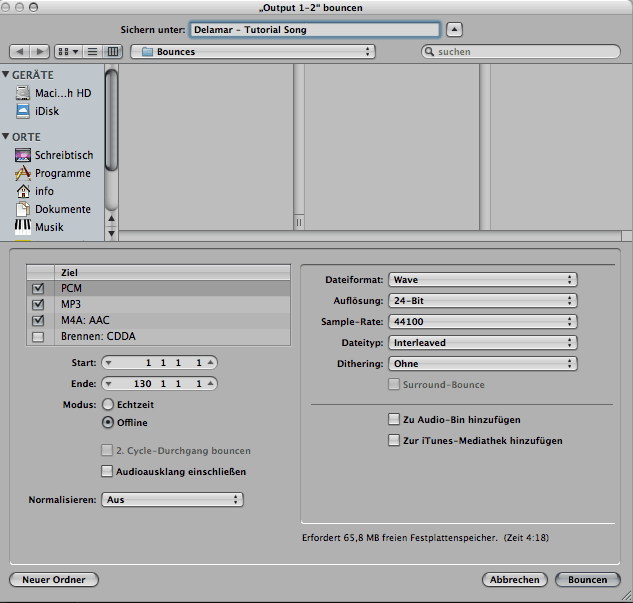Click the column divider resize handle
The height and width of the screenshot is (603, 633).
(x=299, y=222)
